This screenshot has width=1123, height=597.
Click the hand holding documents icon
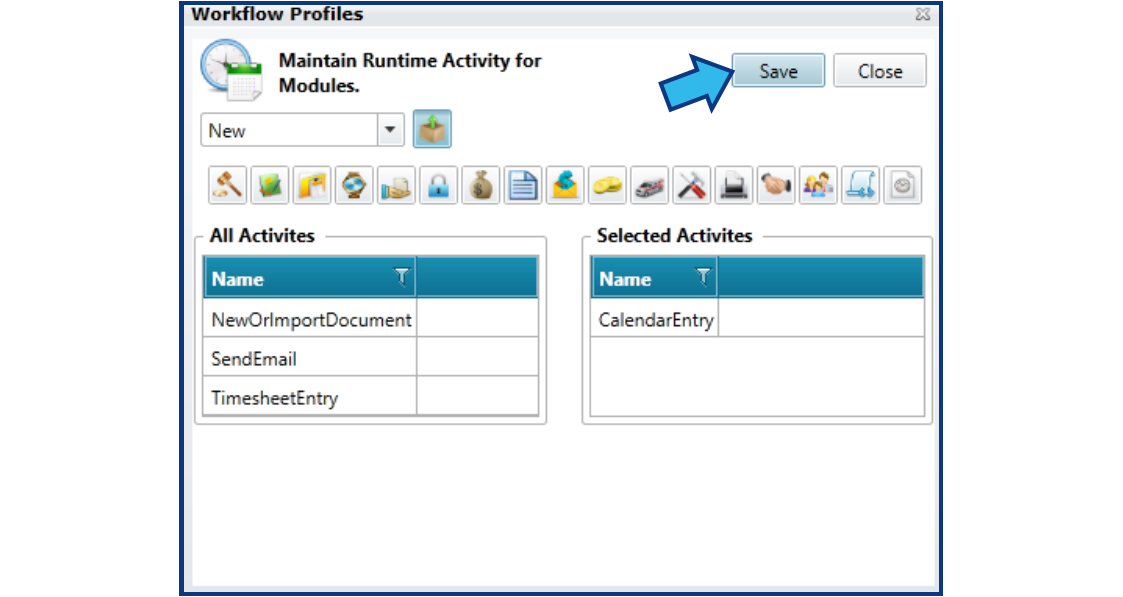click(397, 185)
